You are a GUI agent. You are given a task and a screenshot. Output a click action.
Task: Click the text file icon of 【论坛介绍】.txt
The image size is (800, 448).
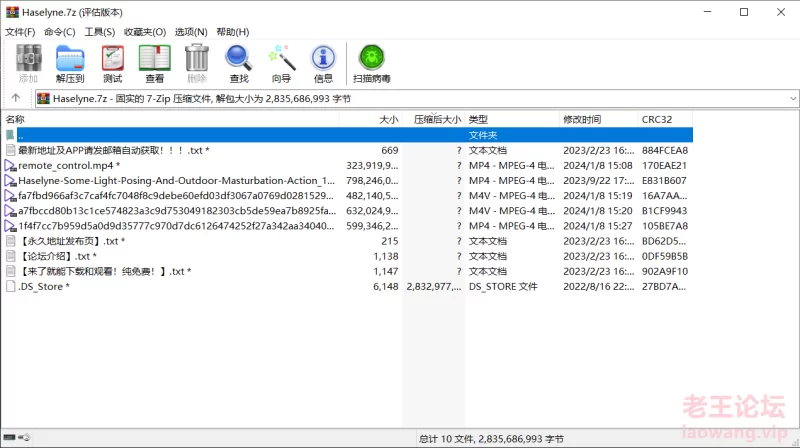[x=10, y=256]
